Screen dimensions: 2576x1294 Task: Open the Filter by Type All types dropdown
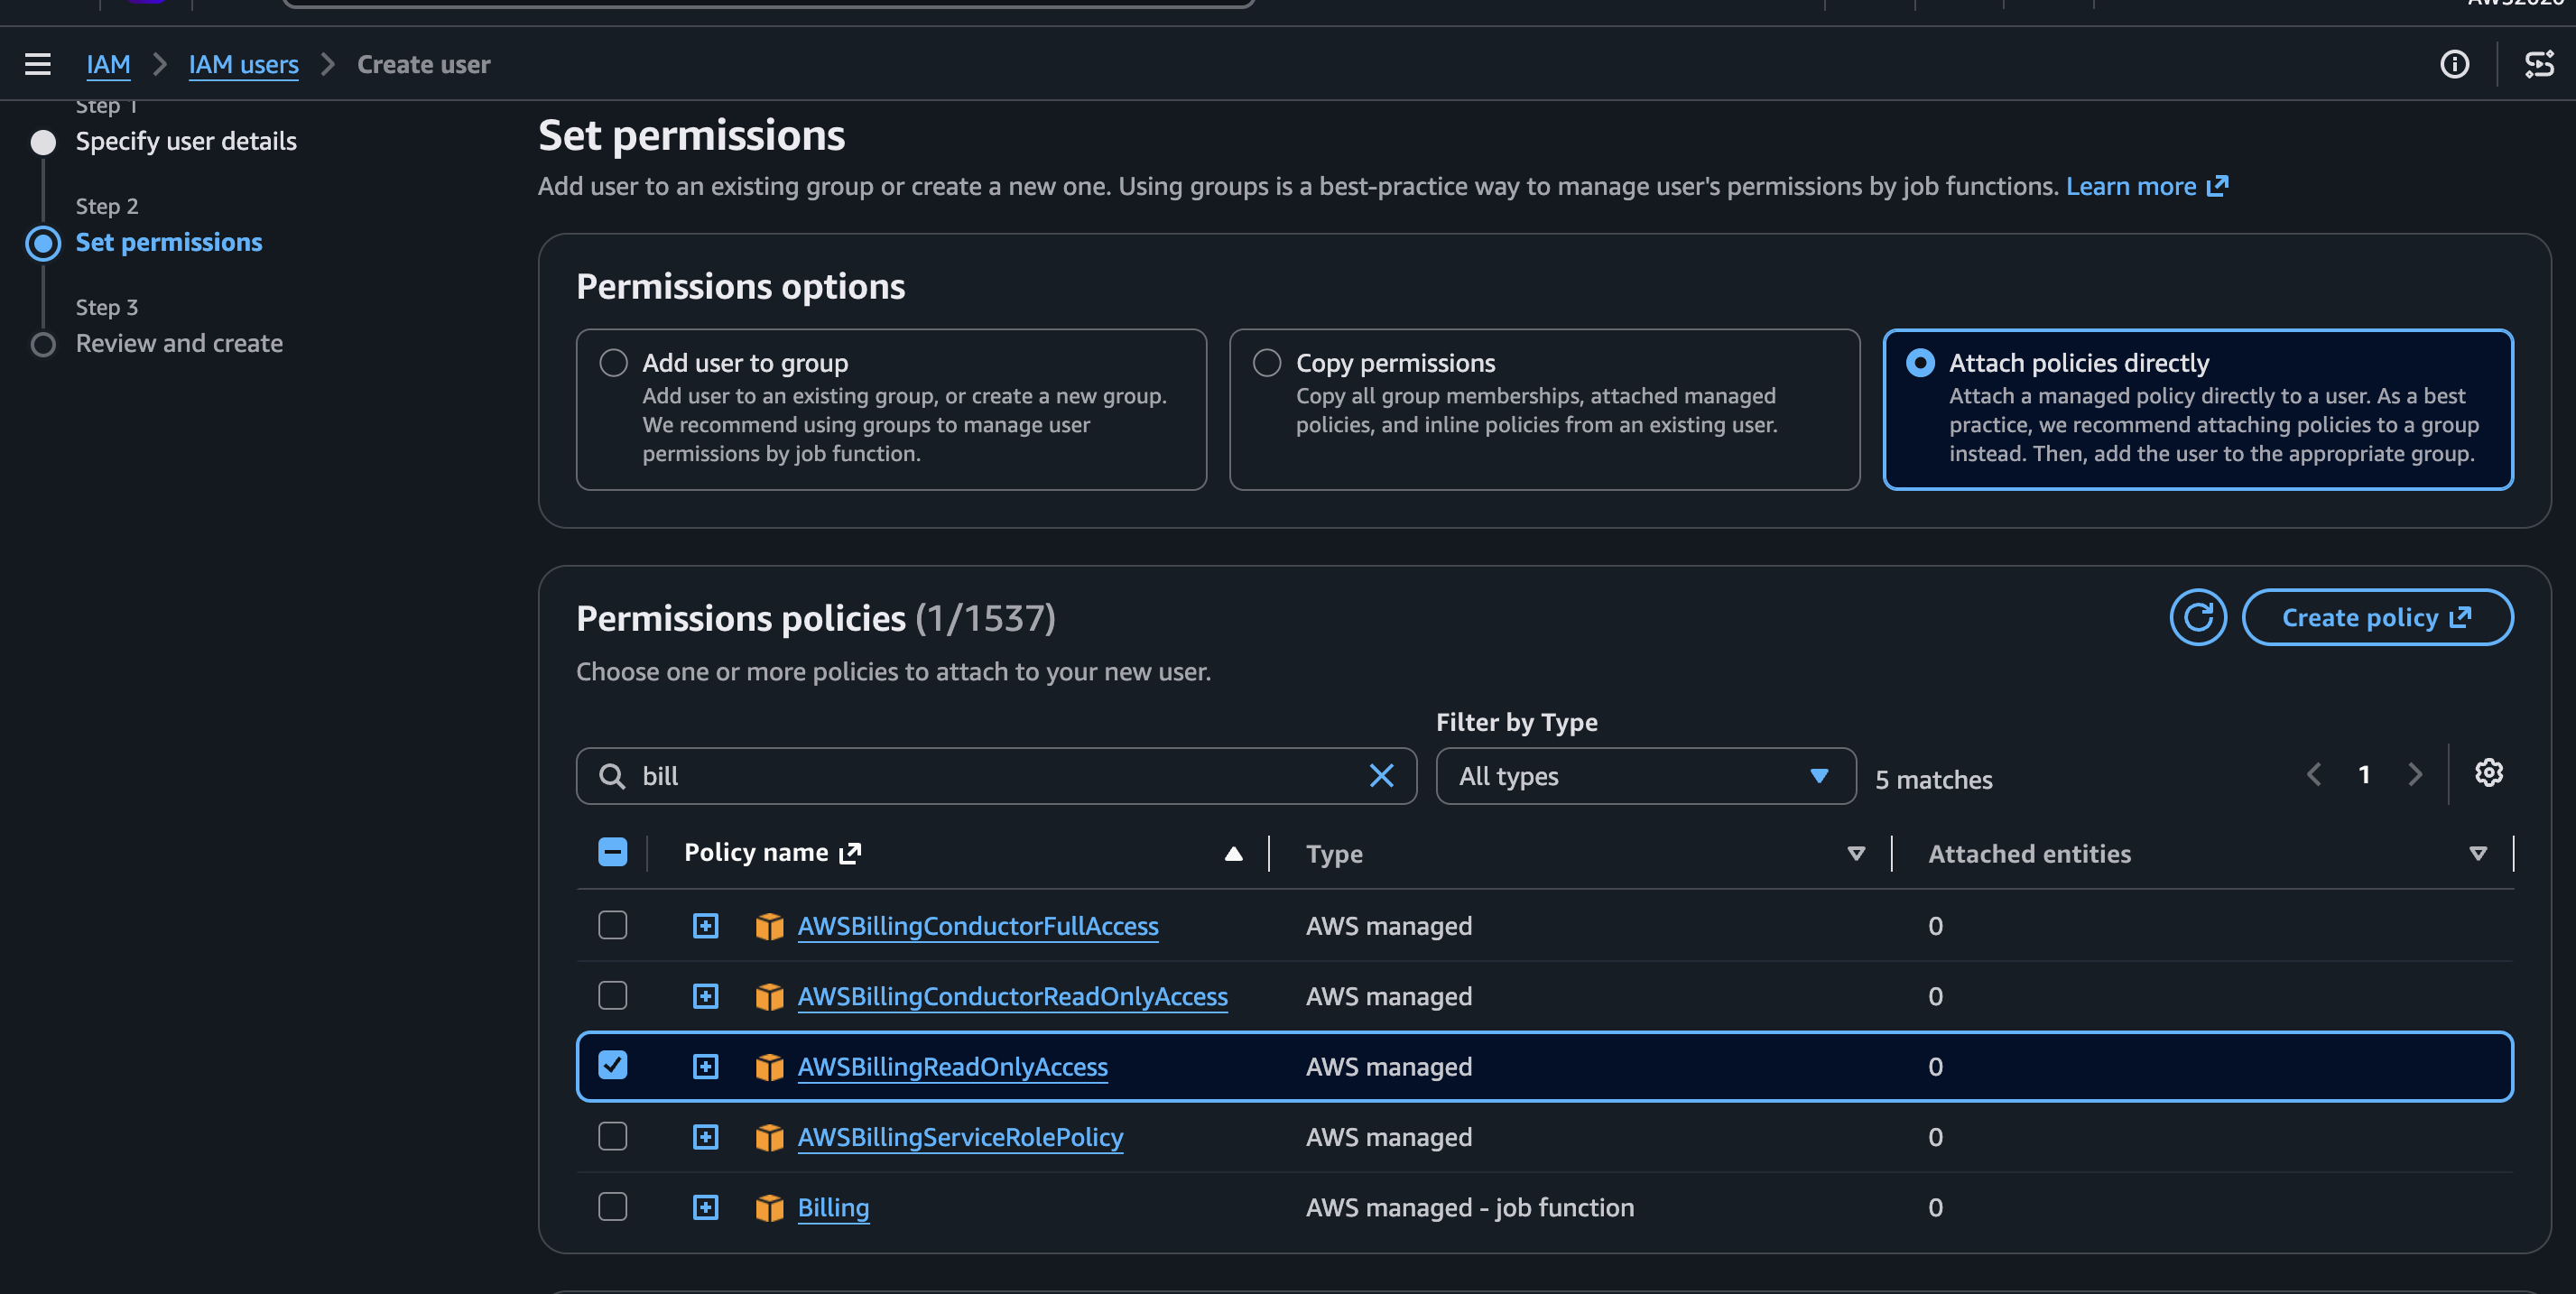[1645, 776]
